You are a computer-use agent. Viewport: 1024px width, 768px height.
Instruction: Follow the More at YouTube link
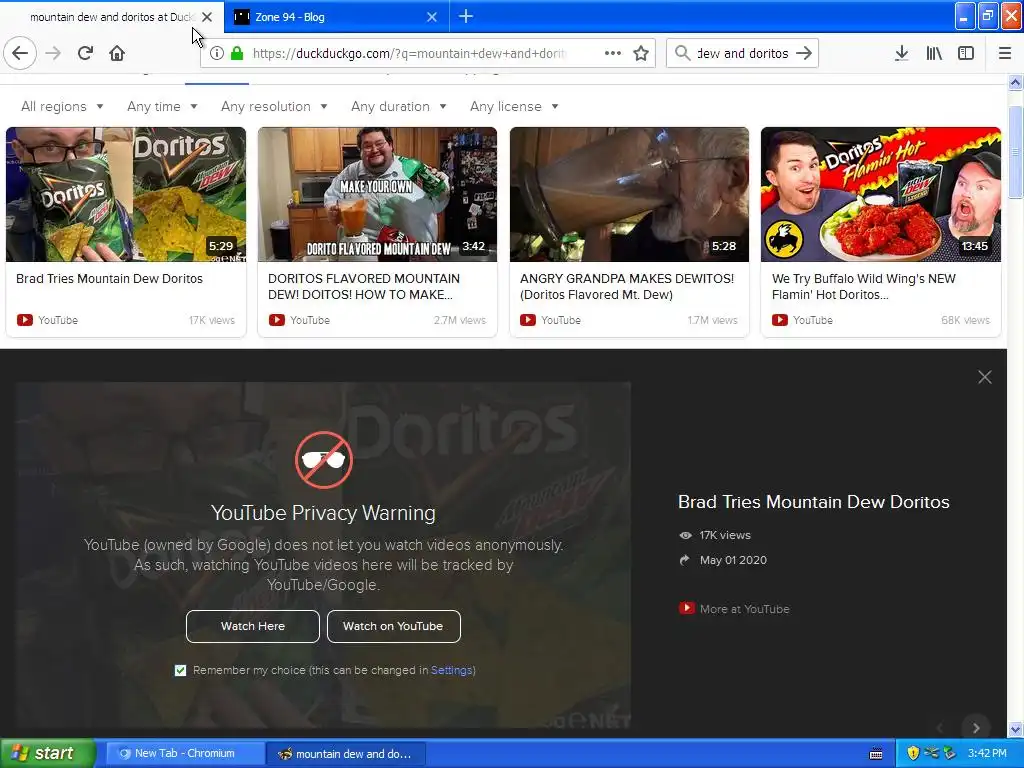(x=744, y=609)
